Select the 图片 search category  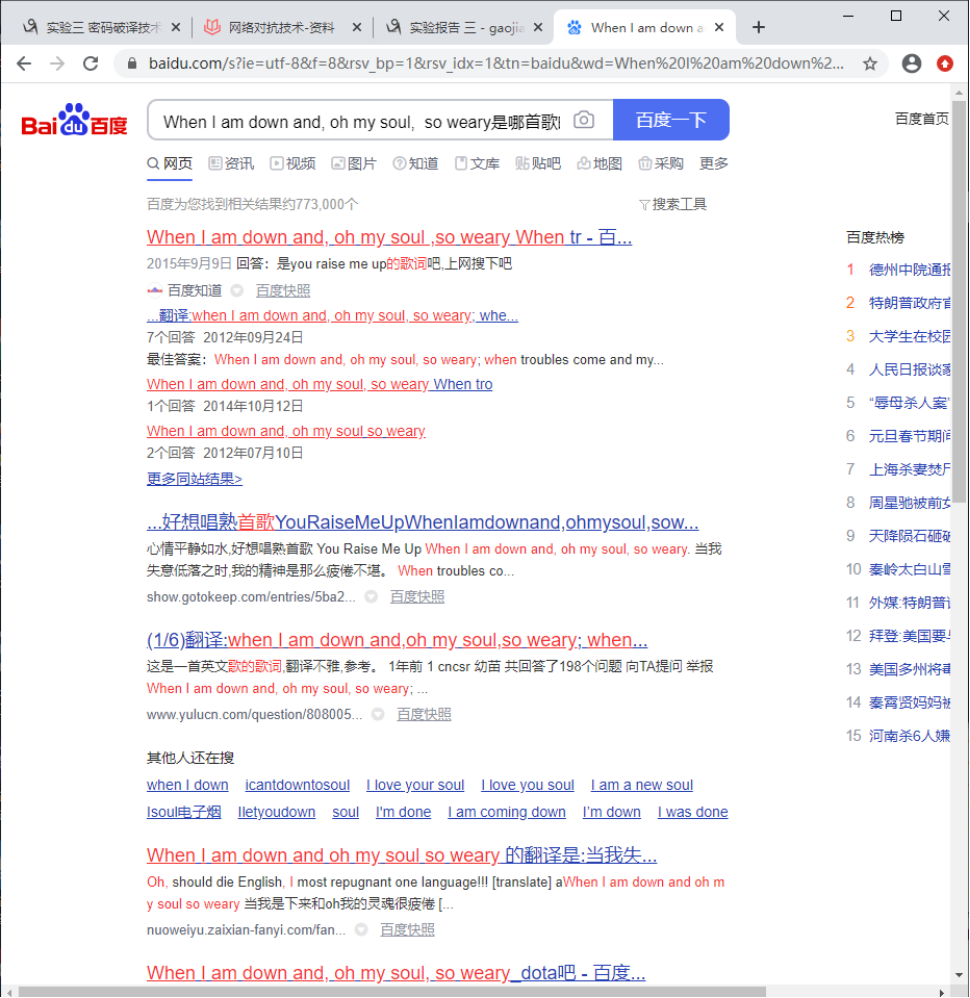pos(354,164)
